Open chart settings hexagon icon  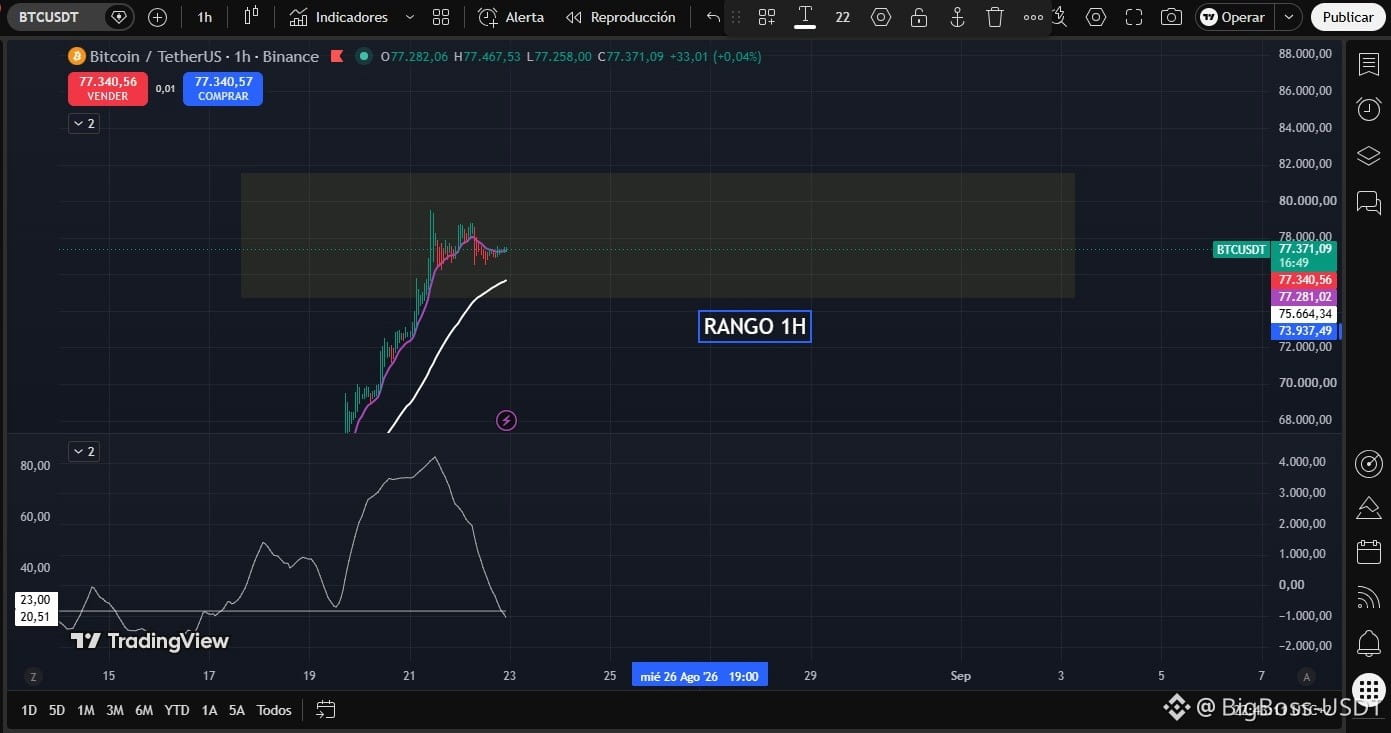[1096, 17]
